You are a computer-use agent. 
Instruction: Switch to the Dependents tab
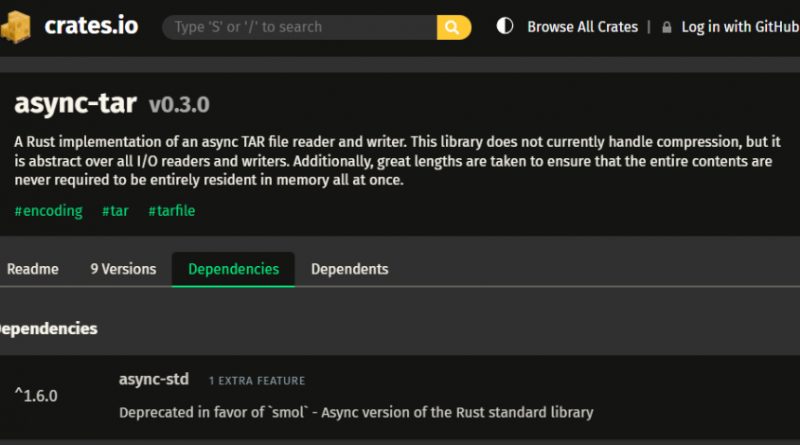(349, 269)
